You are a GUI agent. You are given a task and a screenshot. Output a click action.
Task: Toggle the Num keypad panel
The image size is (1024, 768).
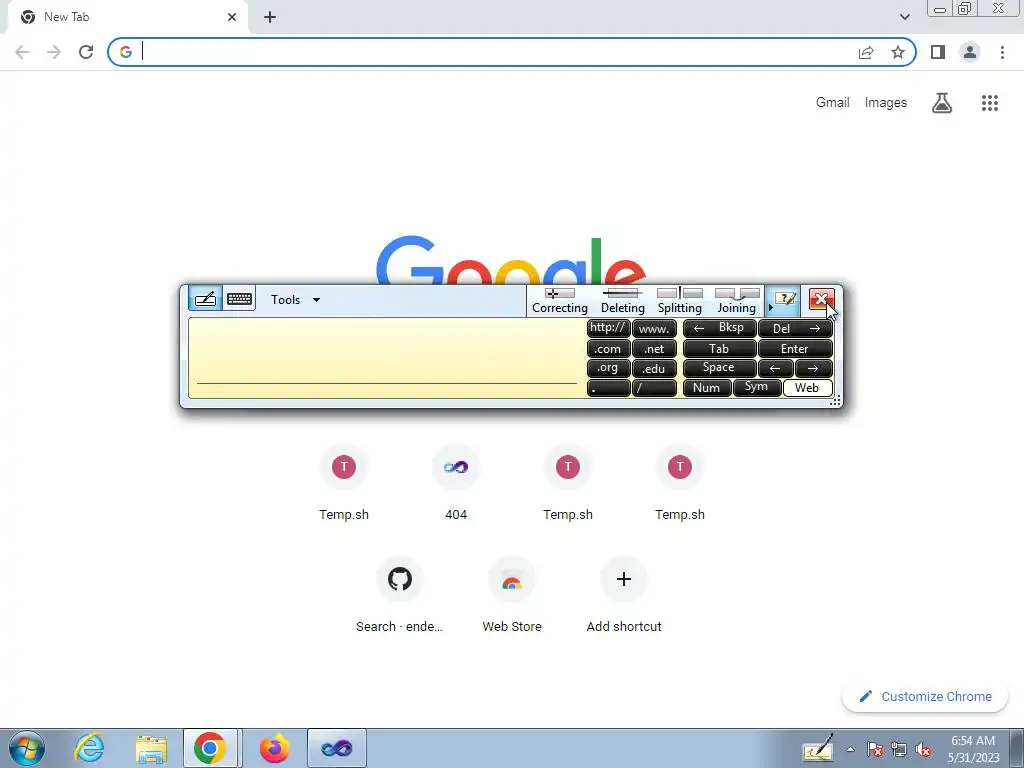coord(707,388)
